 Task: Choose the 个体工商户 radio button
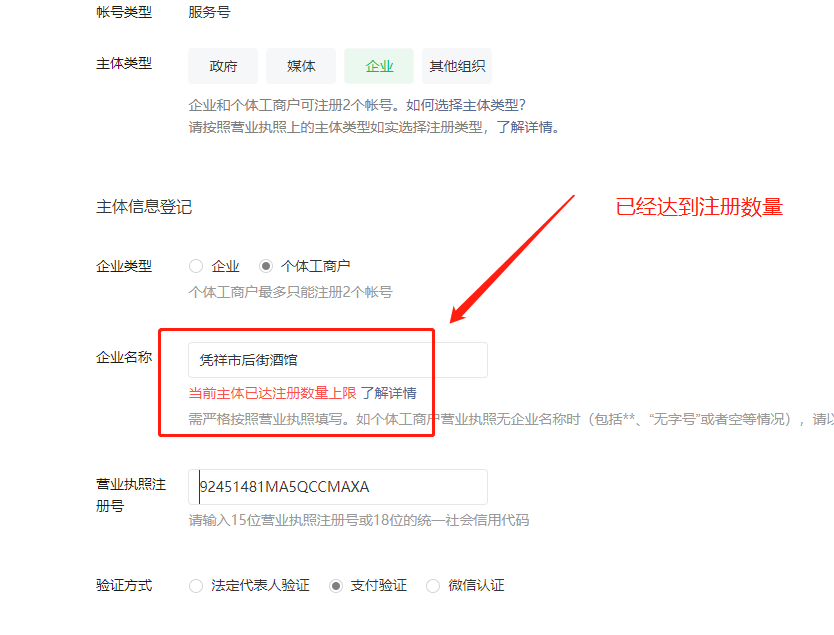pyautogui.click(x=266, y=266)
